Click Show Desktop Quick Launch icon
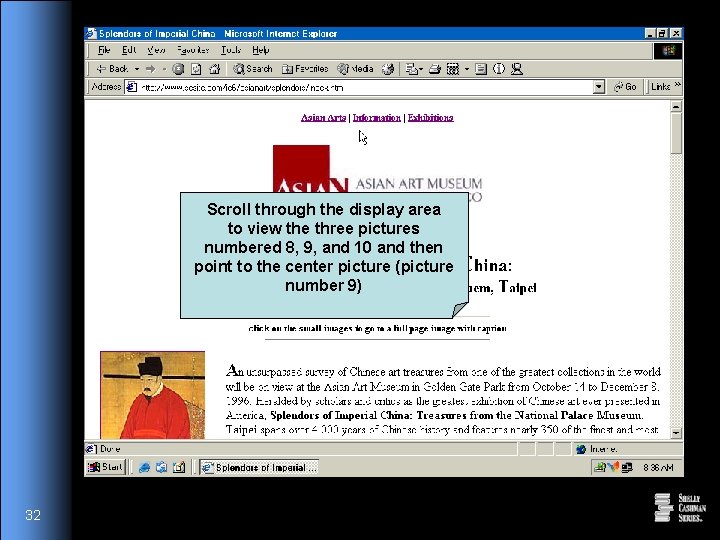This screenshot has height=540, width=720. pyautogui.click(x=179, y=467)
